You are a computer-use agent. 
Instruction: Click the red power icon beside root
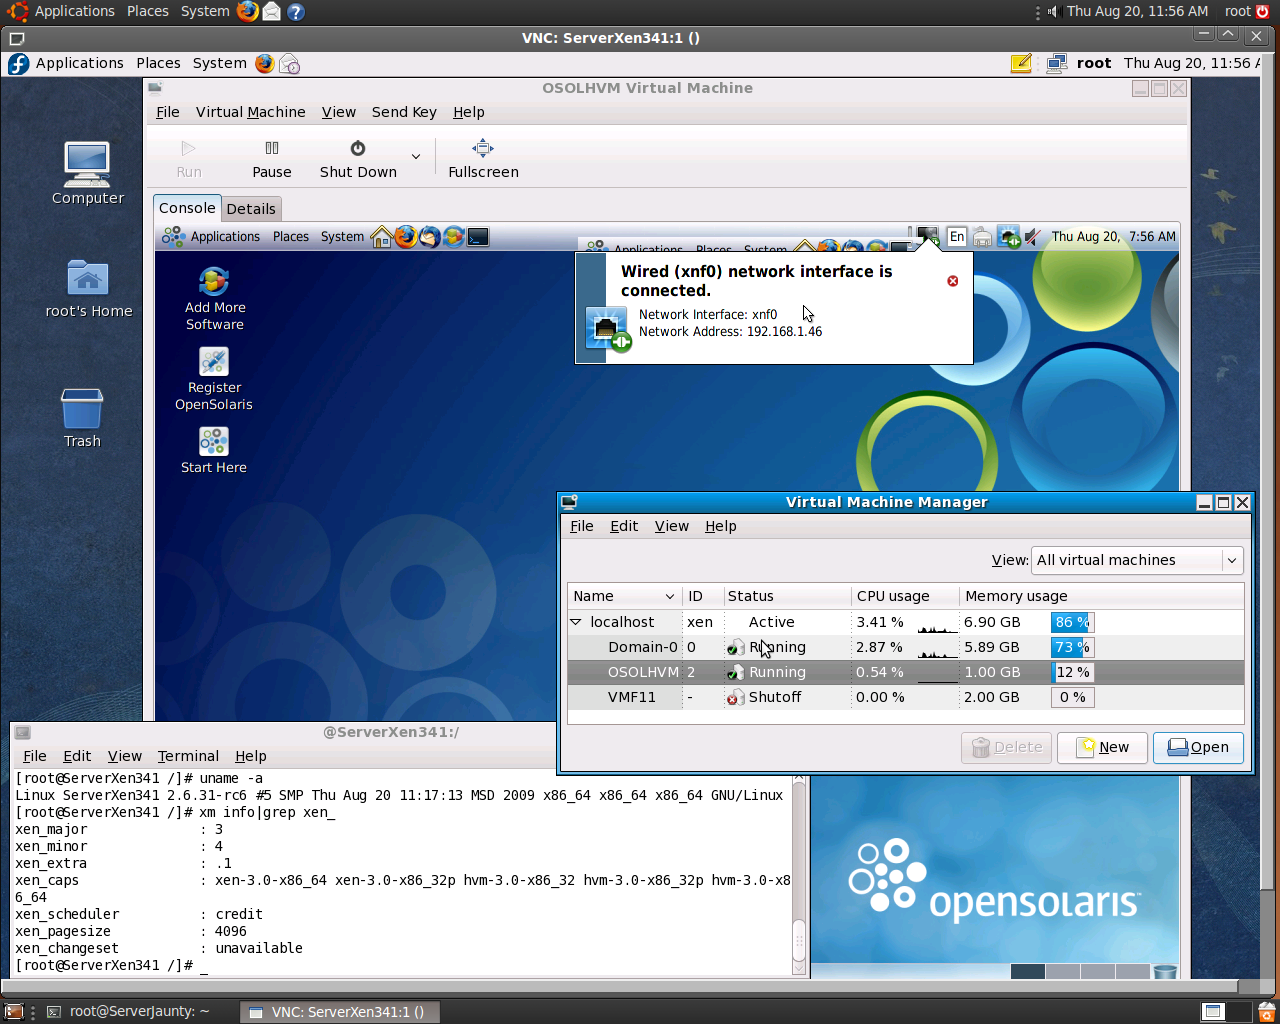(x=1263, y=12)
